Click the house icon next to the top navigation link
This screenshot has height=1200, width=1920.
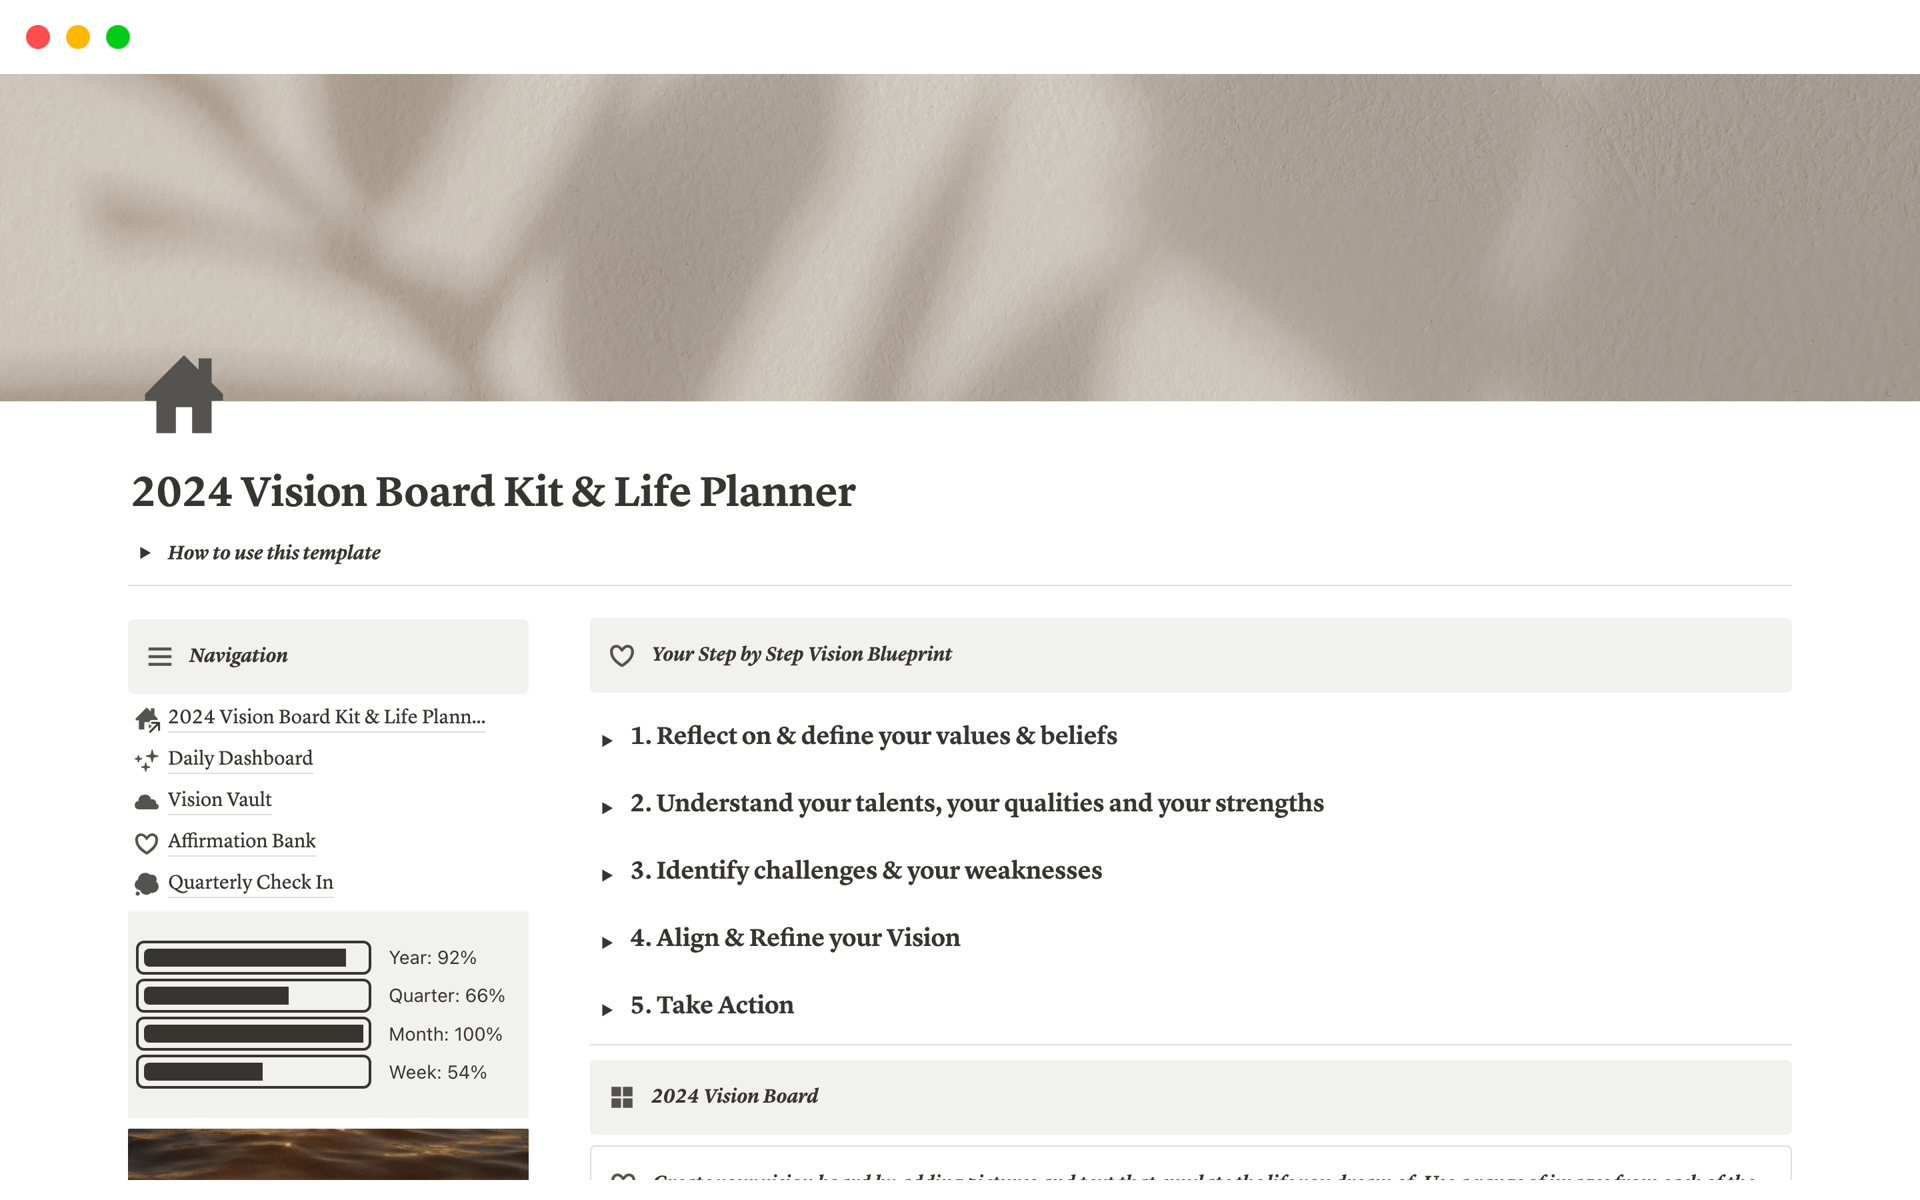[146, 718]
